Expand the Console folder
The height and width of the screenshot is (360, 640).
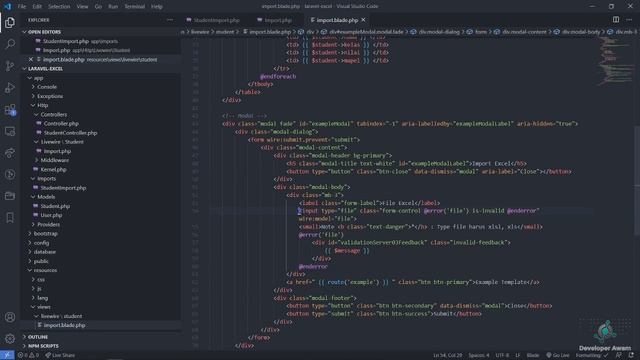click(x=100, y=87)
